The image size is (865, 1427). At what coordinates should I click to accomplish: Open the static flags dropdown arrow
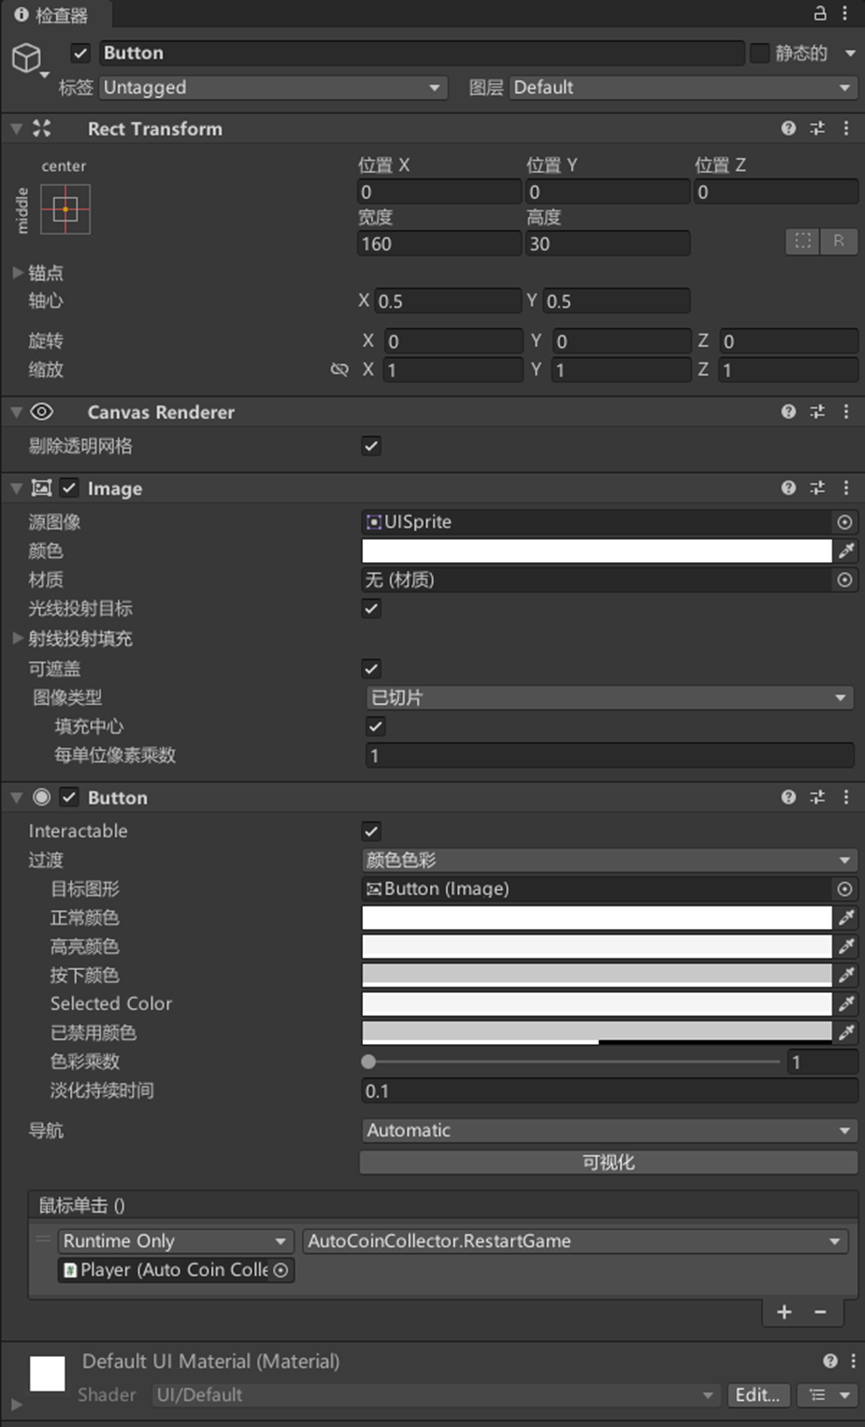[851, 54]
